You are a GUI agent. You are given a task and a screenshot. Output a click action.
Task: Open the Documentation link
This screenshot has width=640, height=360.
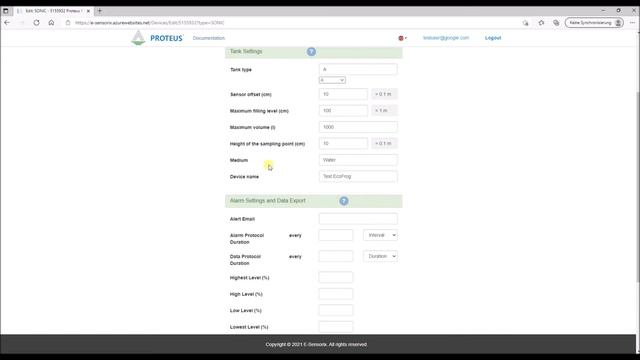point(209,38)
